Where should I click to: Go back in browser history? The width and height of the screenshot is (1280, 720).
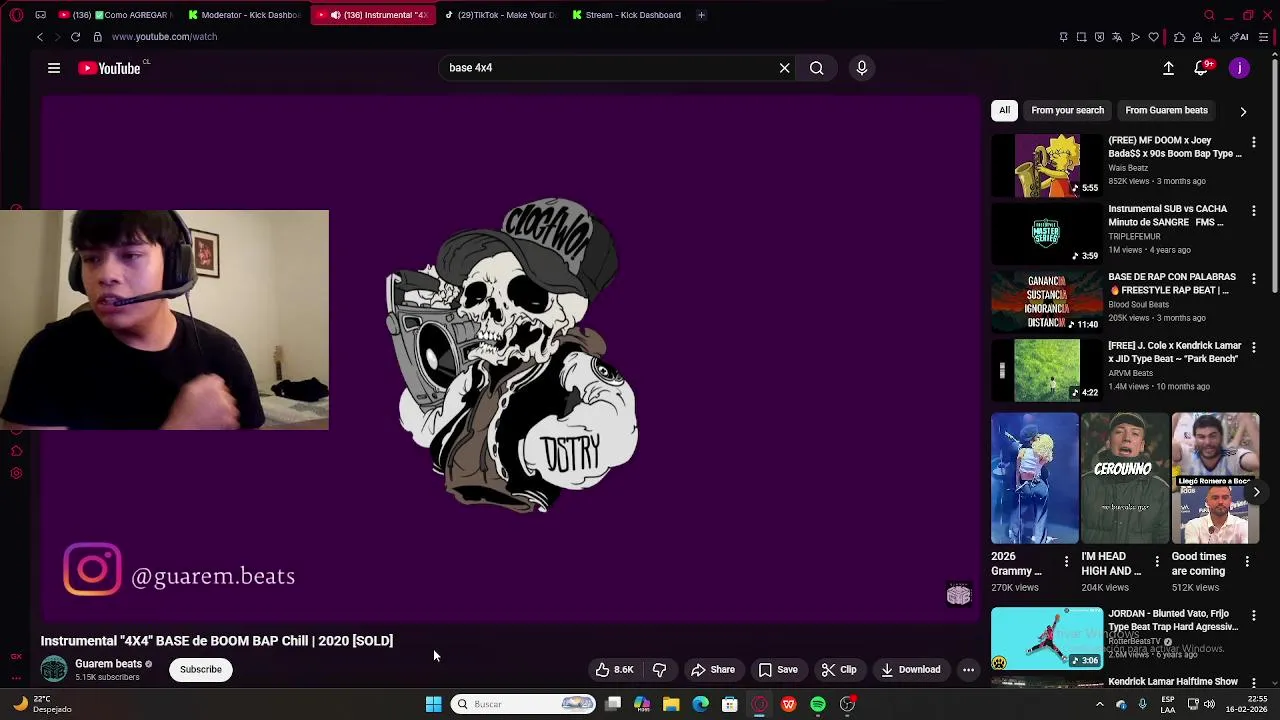pos(40,37)
